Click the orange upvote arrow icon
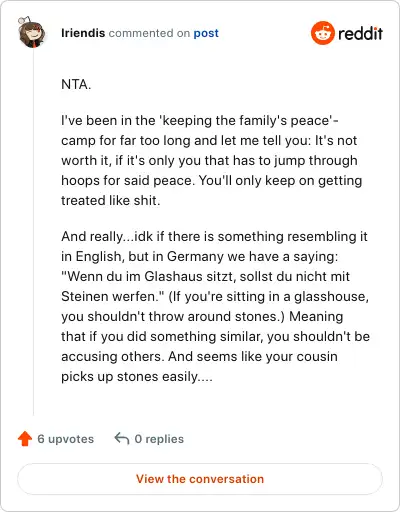Viewport: 400px width, 512px height. (x=25, y=439)
